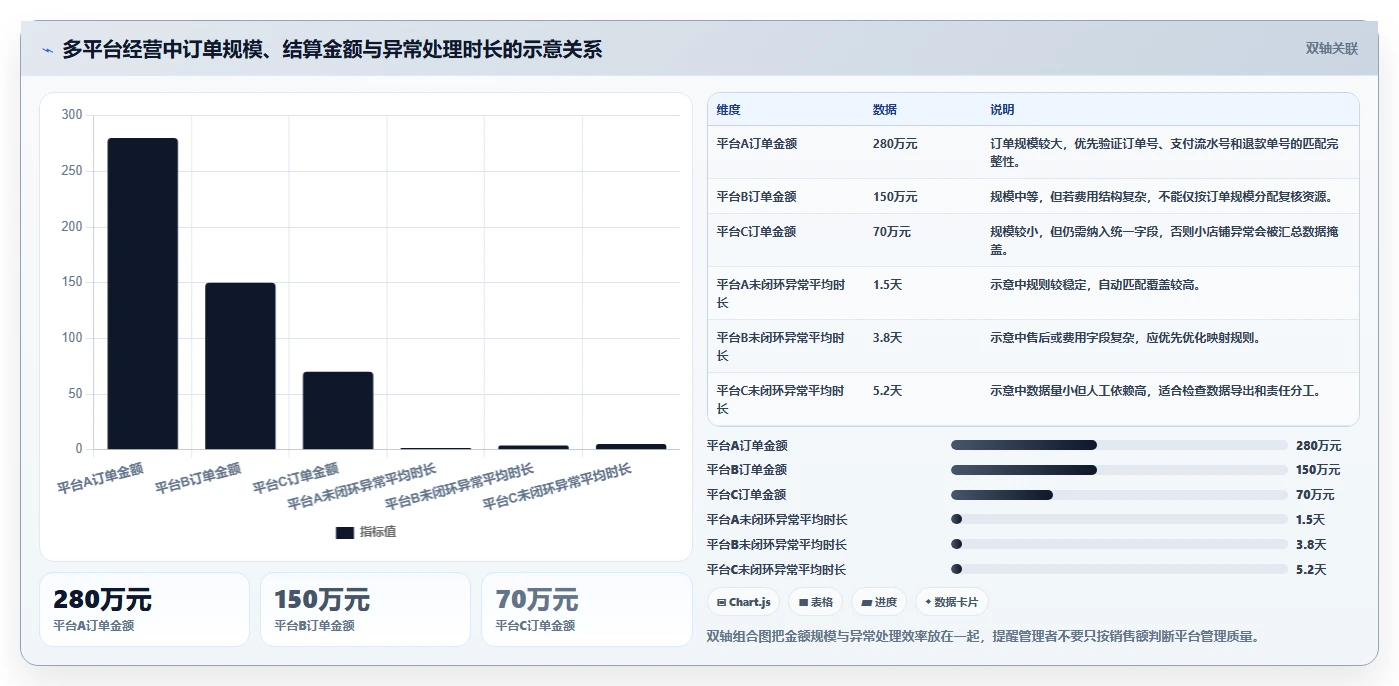
Task: Click the slanted x-axis label 平台C未闭环异常平均时长
Action: click(x=557, y=487)
